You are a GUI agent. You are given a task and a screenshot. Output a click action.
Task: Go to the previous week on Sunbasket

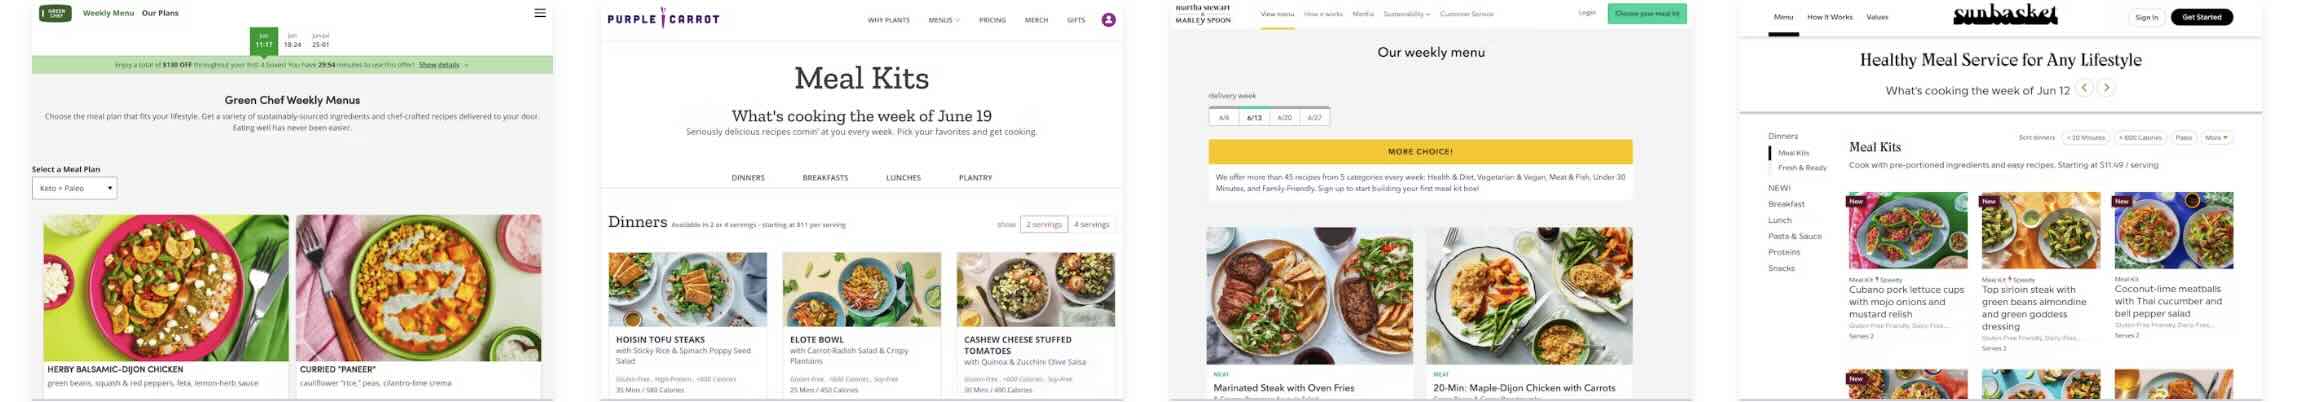[x=2084, y=88]
